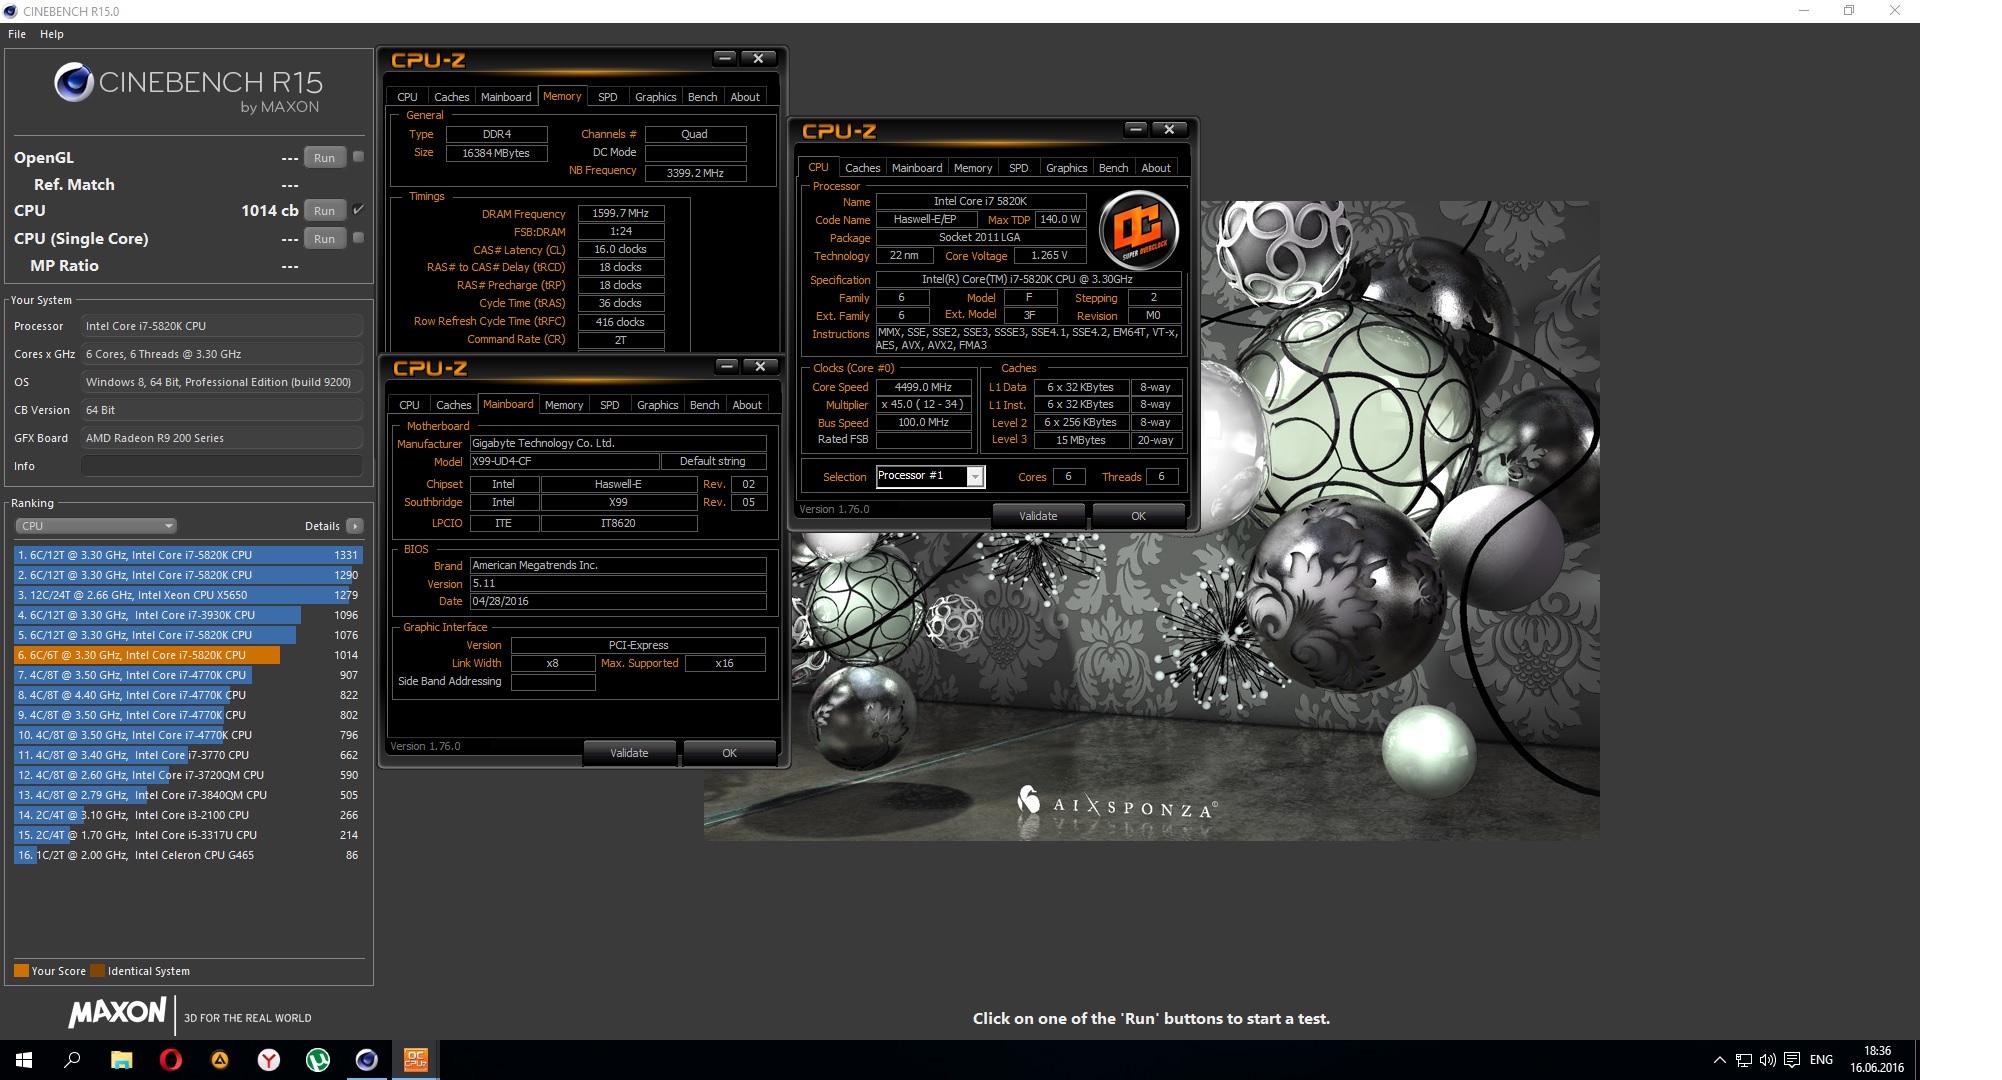The width and height of the screenshot is (2002, 1080).
Task: Open the Processor #1 selection dropdown
Action: pyautogui.click(x=975, y=477)
